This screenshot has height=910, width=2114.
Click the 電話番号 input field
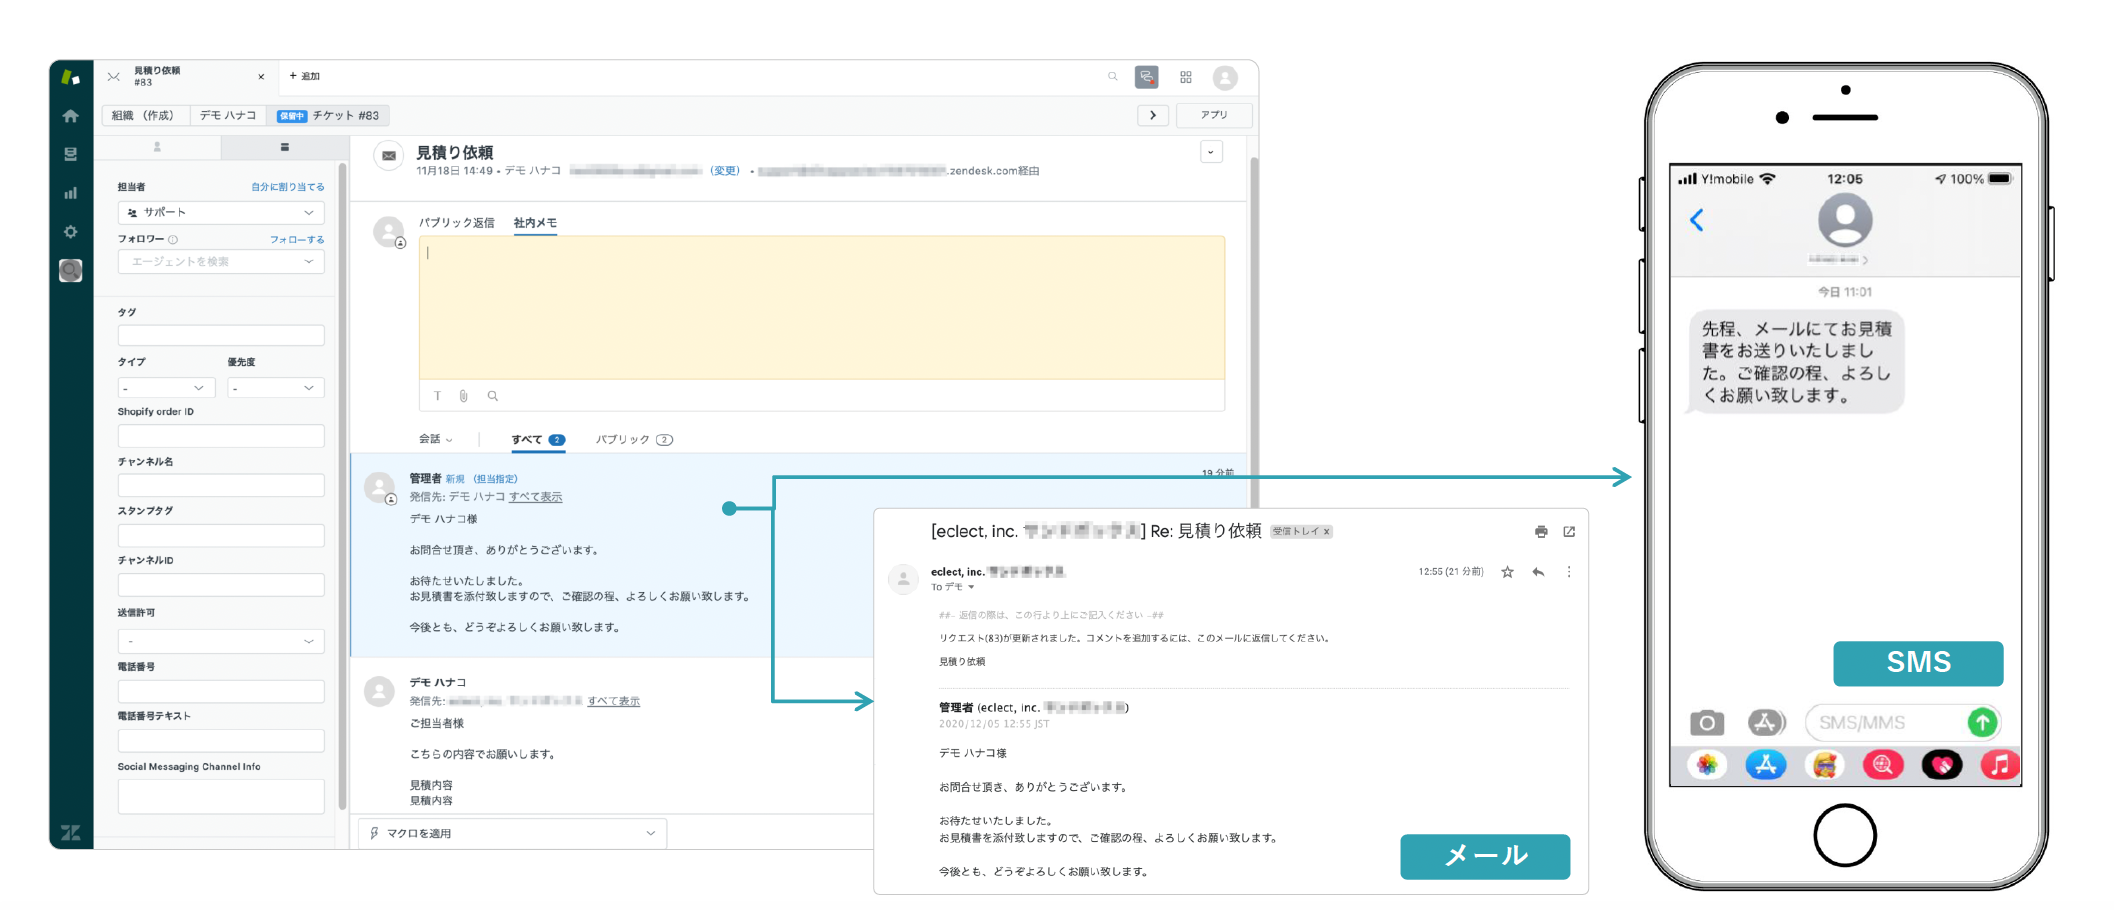pyautogui.click(x=221, y=691)
